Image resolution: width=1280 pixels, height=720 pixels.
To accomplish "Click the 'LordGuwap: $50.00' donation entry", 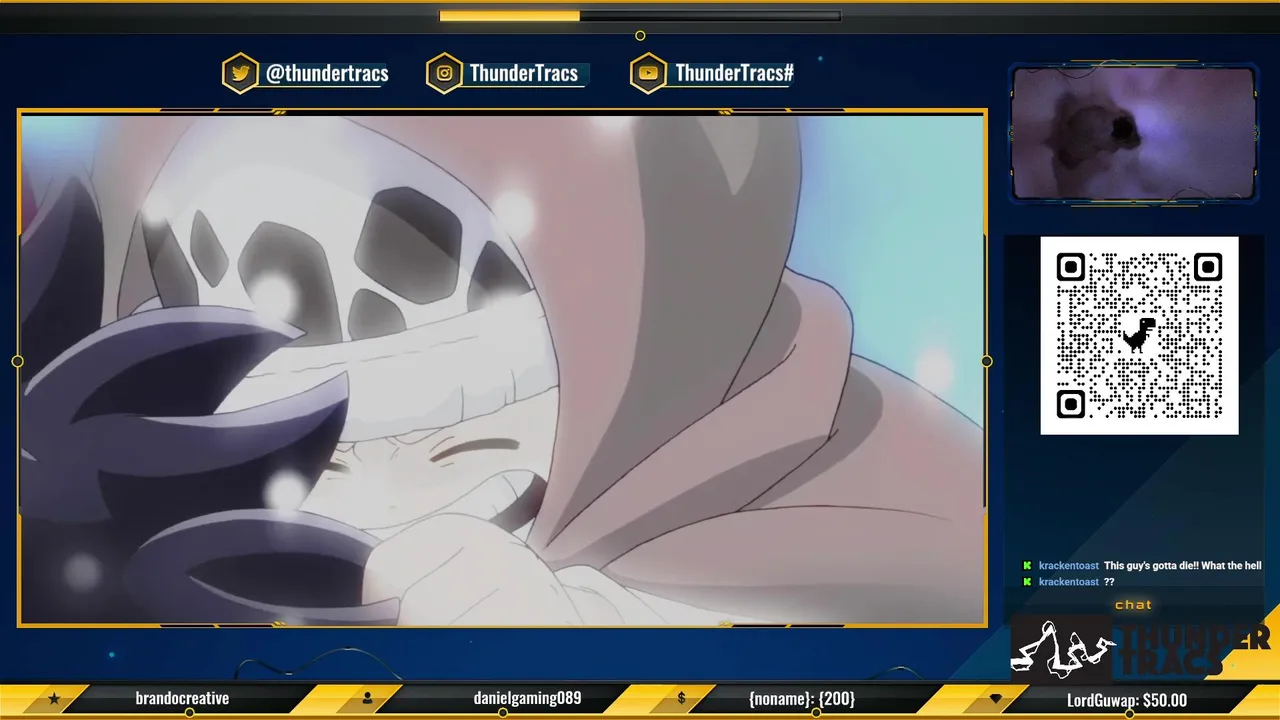I will pos(1127,700).
